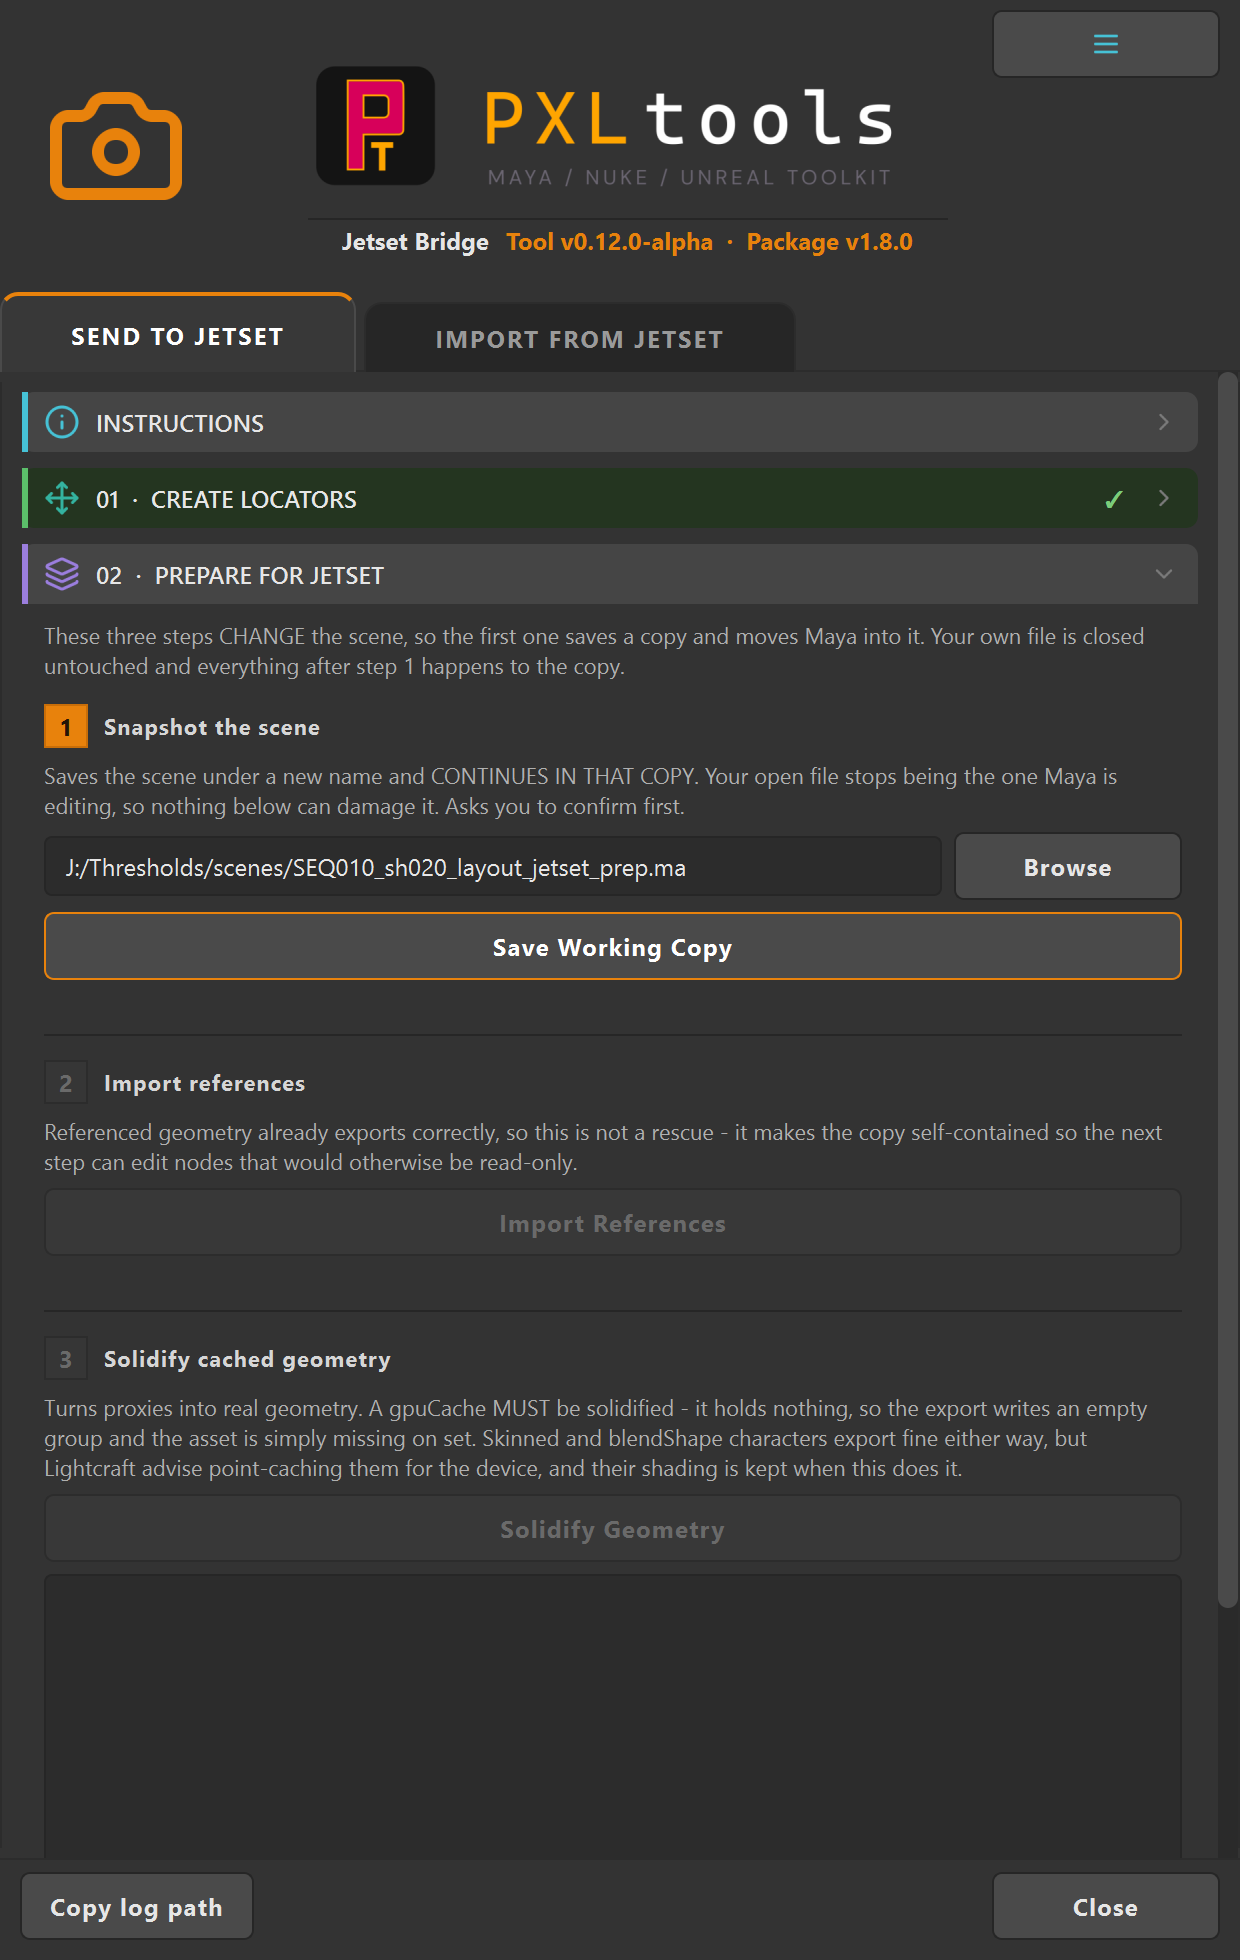Click the step 3 number badge
The height and width of the screenshot is (1960, 1240).
[x=66, y=1359]
